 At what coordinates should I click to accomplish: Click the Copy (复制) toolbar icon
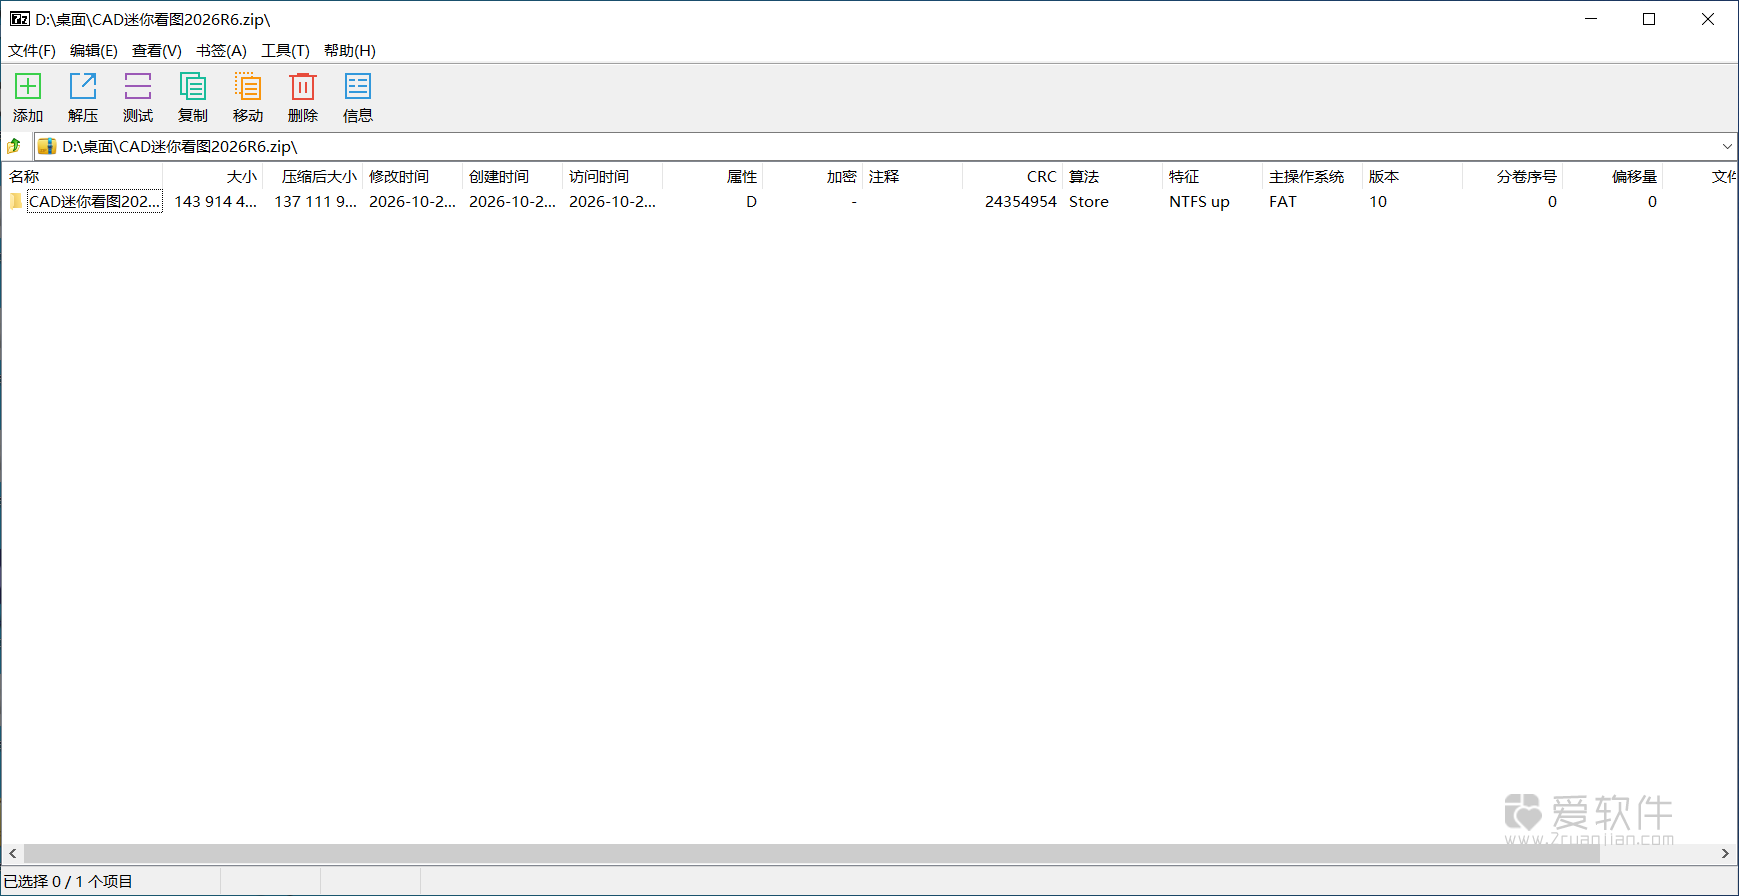(x=193, y=87)
